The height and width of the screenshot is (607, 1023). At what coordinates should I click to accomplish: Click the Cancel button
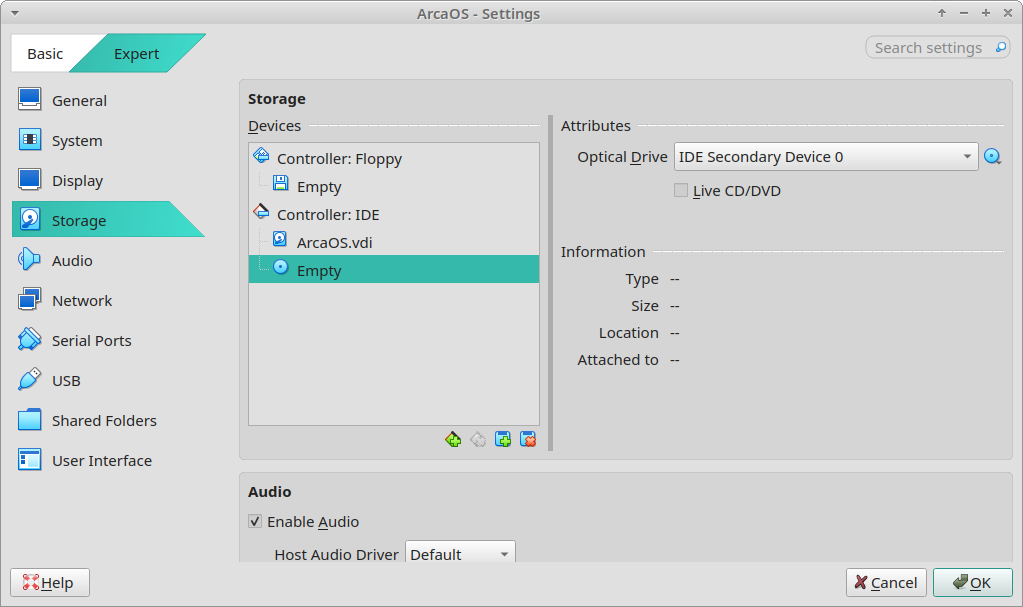(886, 582)
